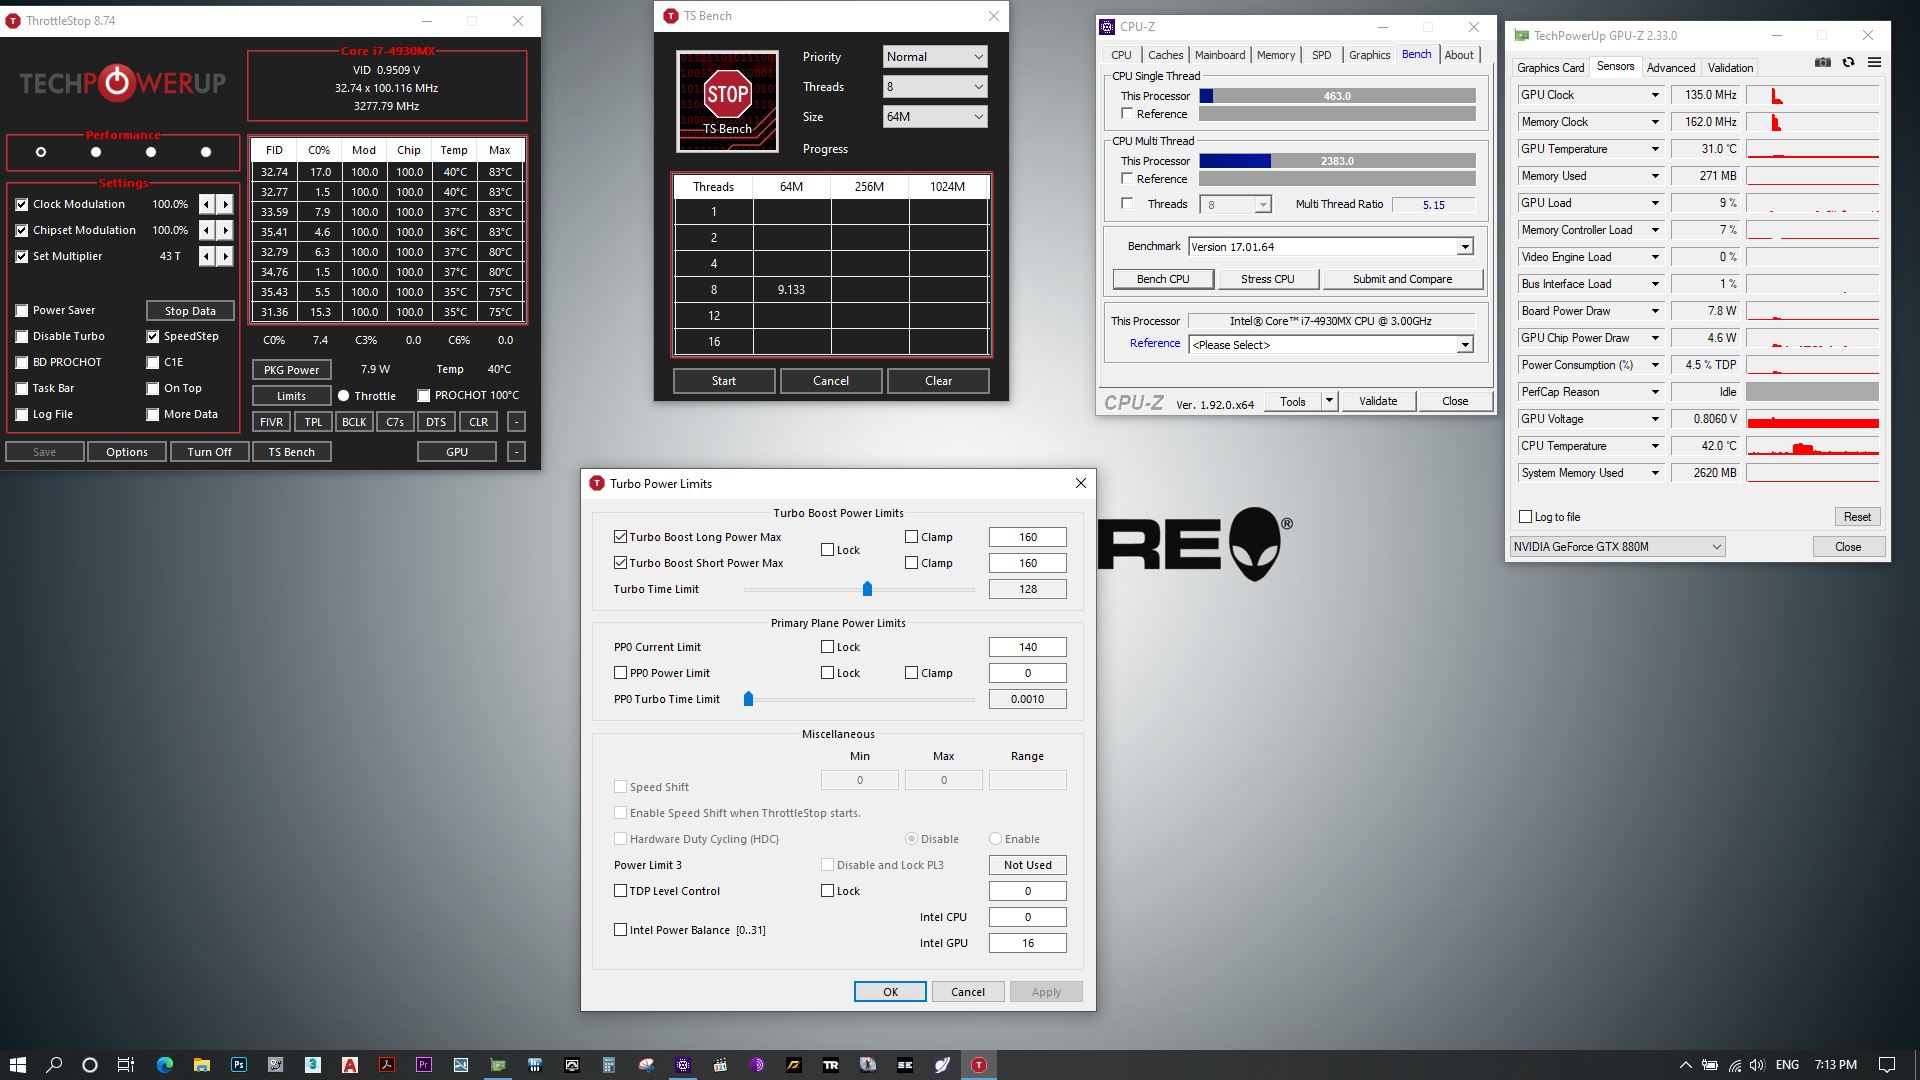Take a screenshot with GPU-Z camera icon
This screenshot has height=1080, width=1920.
point(1823,62)
